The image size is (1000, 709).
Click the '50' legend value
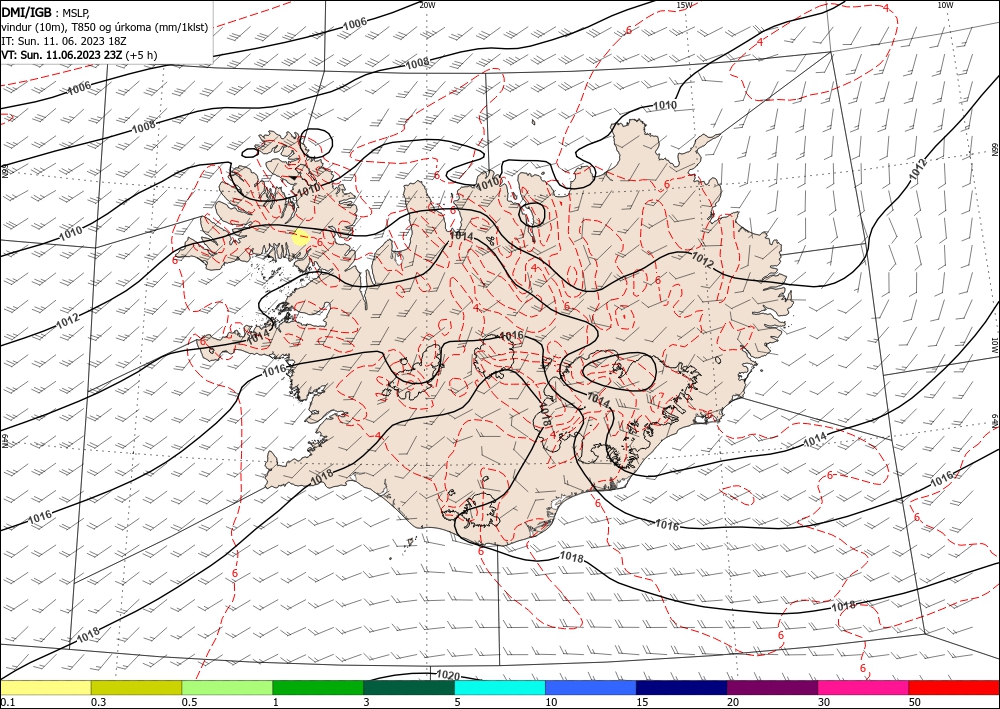[915, 702]
